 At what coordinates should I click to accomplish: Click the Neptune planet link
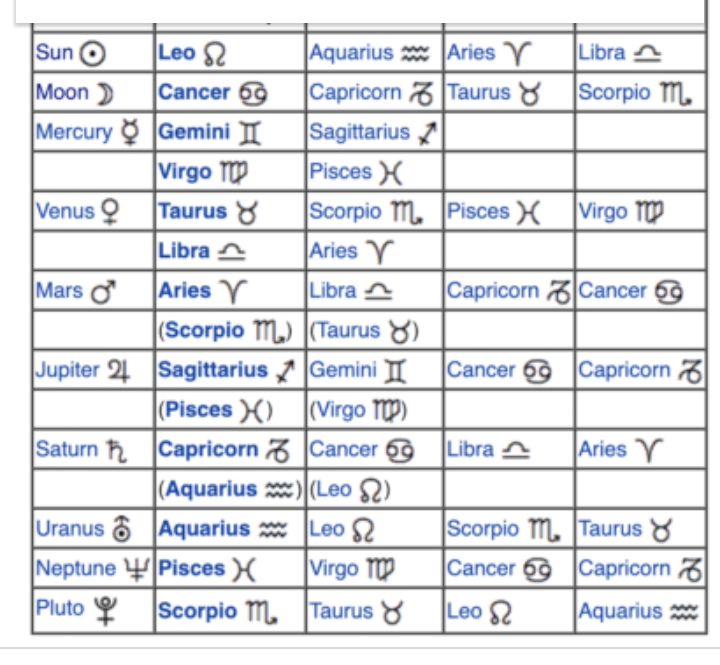[x=76, y=568]
